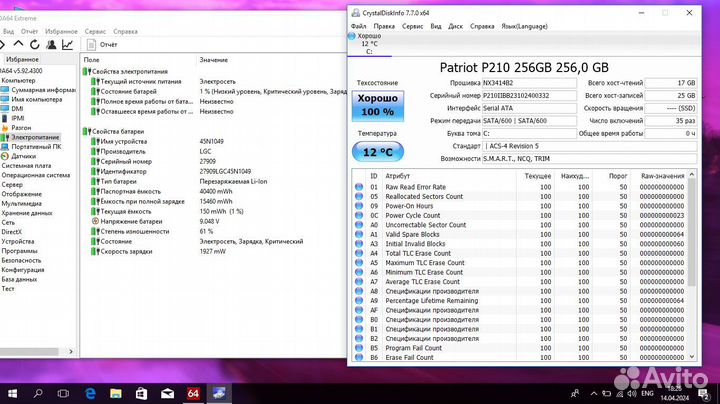
Task: Expand the Хранение данных tree node
Action: [27, 213]
